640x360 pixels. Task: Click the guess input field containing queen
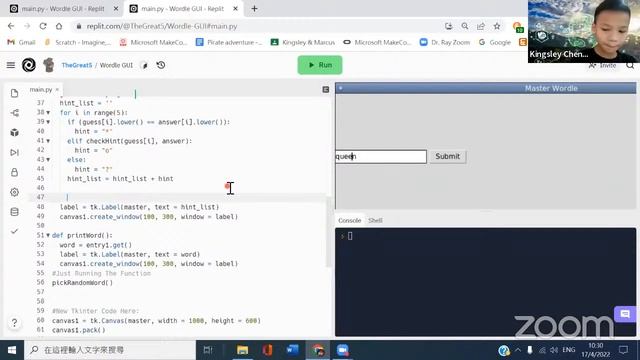[381, 156]
